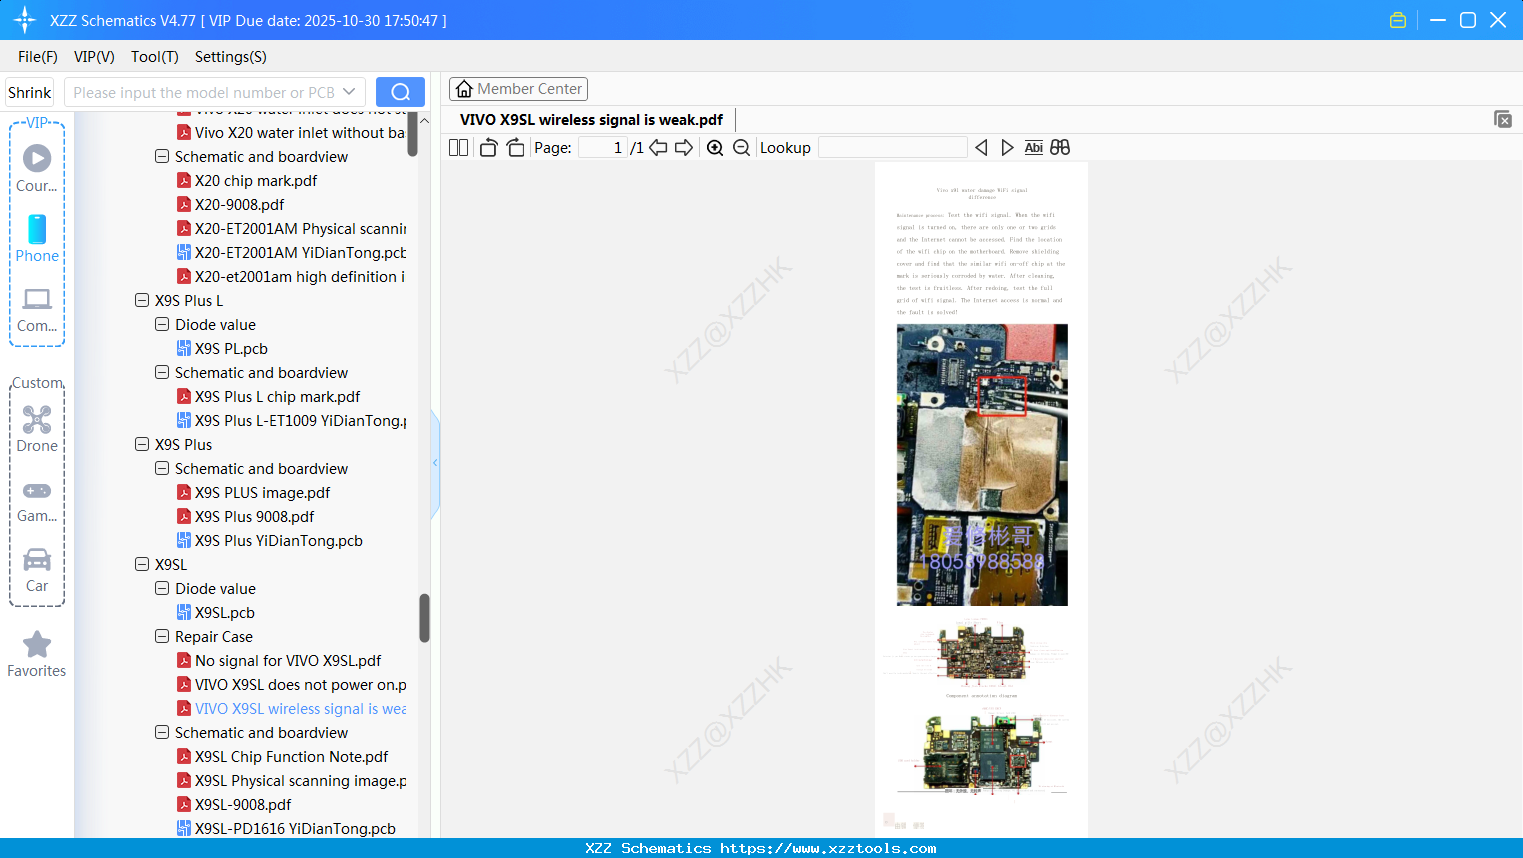The image size is (1523, 858).
Task: Open X9SL.pcb board file
Action: coord(225,613)
